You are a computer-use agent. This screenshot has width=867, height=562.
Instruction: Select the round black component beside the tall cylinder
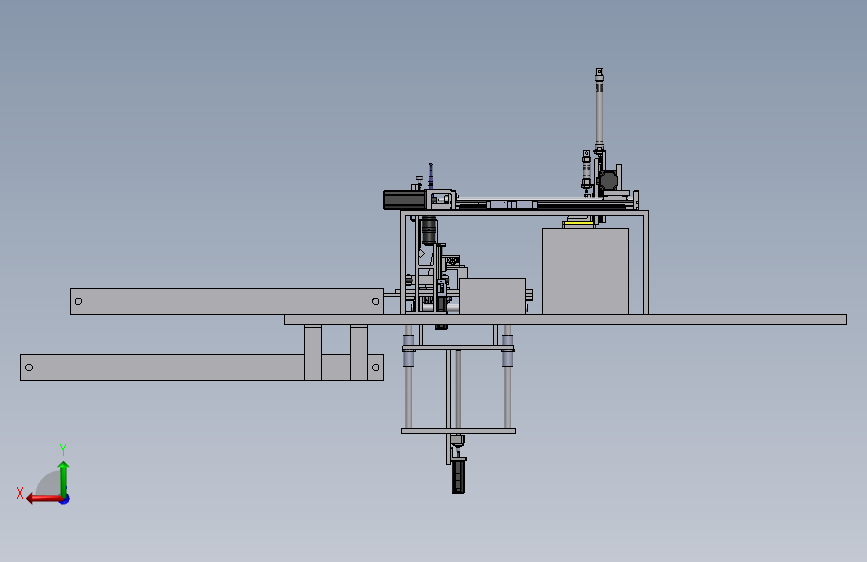(608, 180)
